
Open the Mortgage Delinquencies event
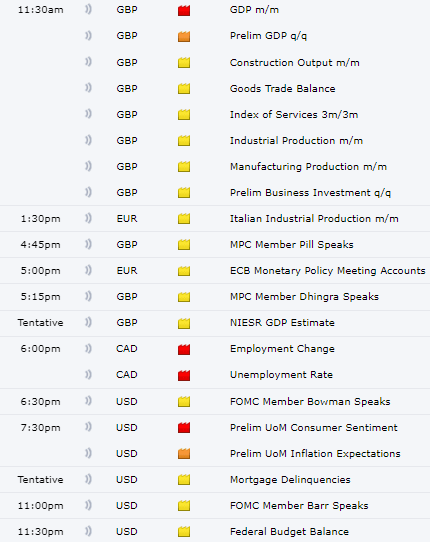[290, 480]
